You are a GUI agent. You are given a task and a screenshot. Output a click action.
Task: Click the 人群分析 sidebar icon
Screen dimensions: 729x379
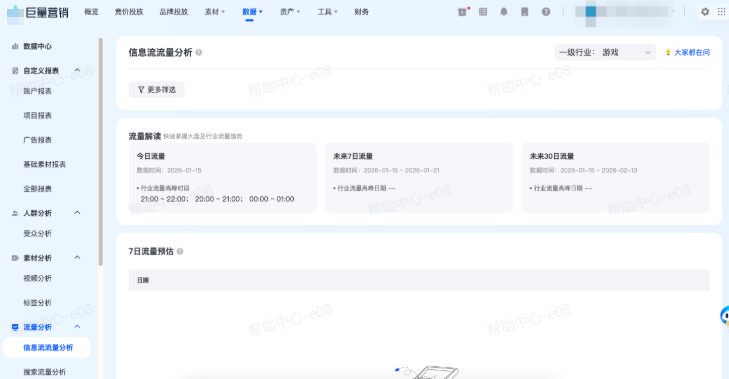tap(15, 213)
